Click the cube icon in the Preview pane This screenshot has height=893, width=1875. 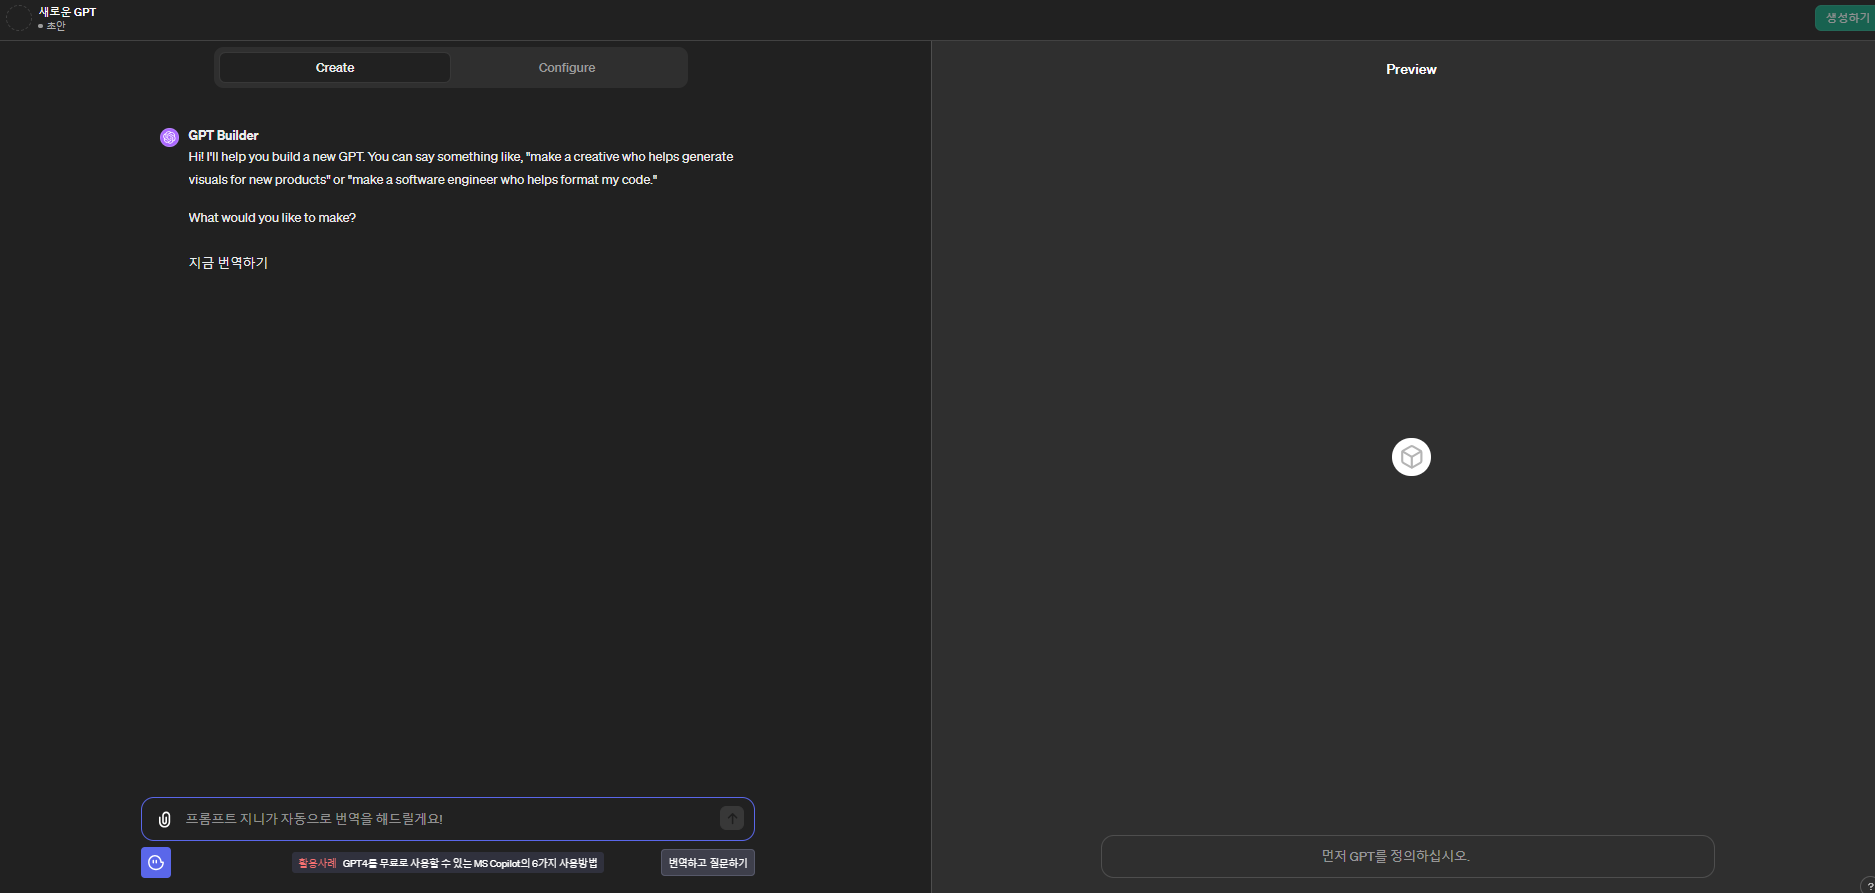[x=1411, y=457]
